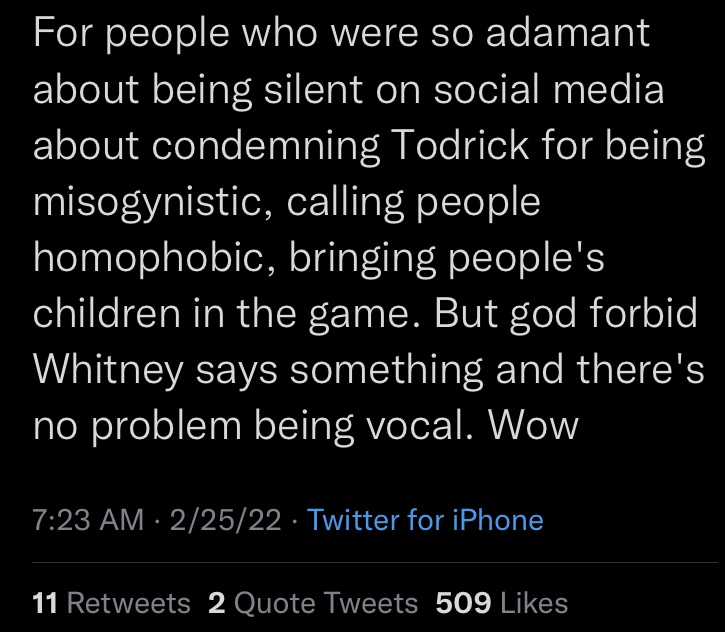Open the 2 Quote Tweets list

(x=313, y=603)
